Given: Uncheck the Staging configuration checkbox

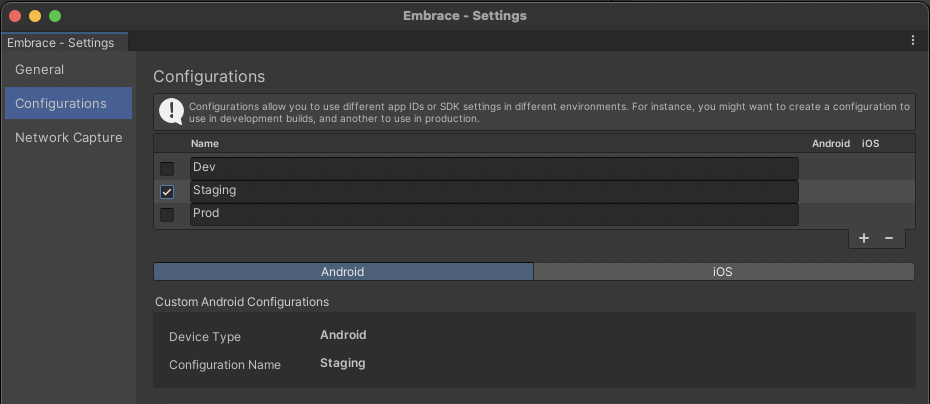Looking at the screenshot, I should click(167, 192).
